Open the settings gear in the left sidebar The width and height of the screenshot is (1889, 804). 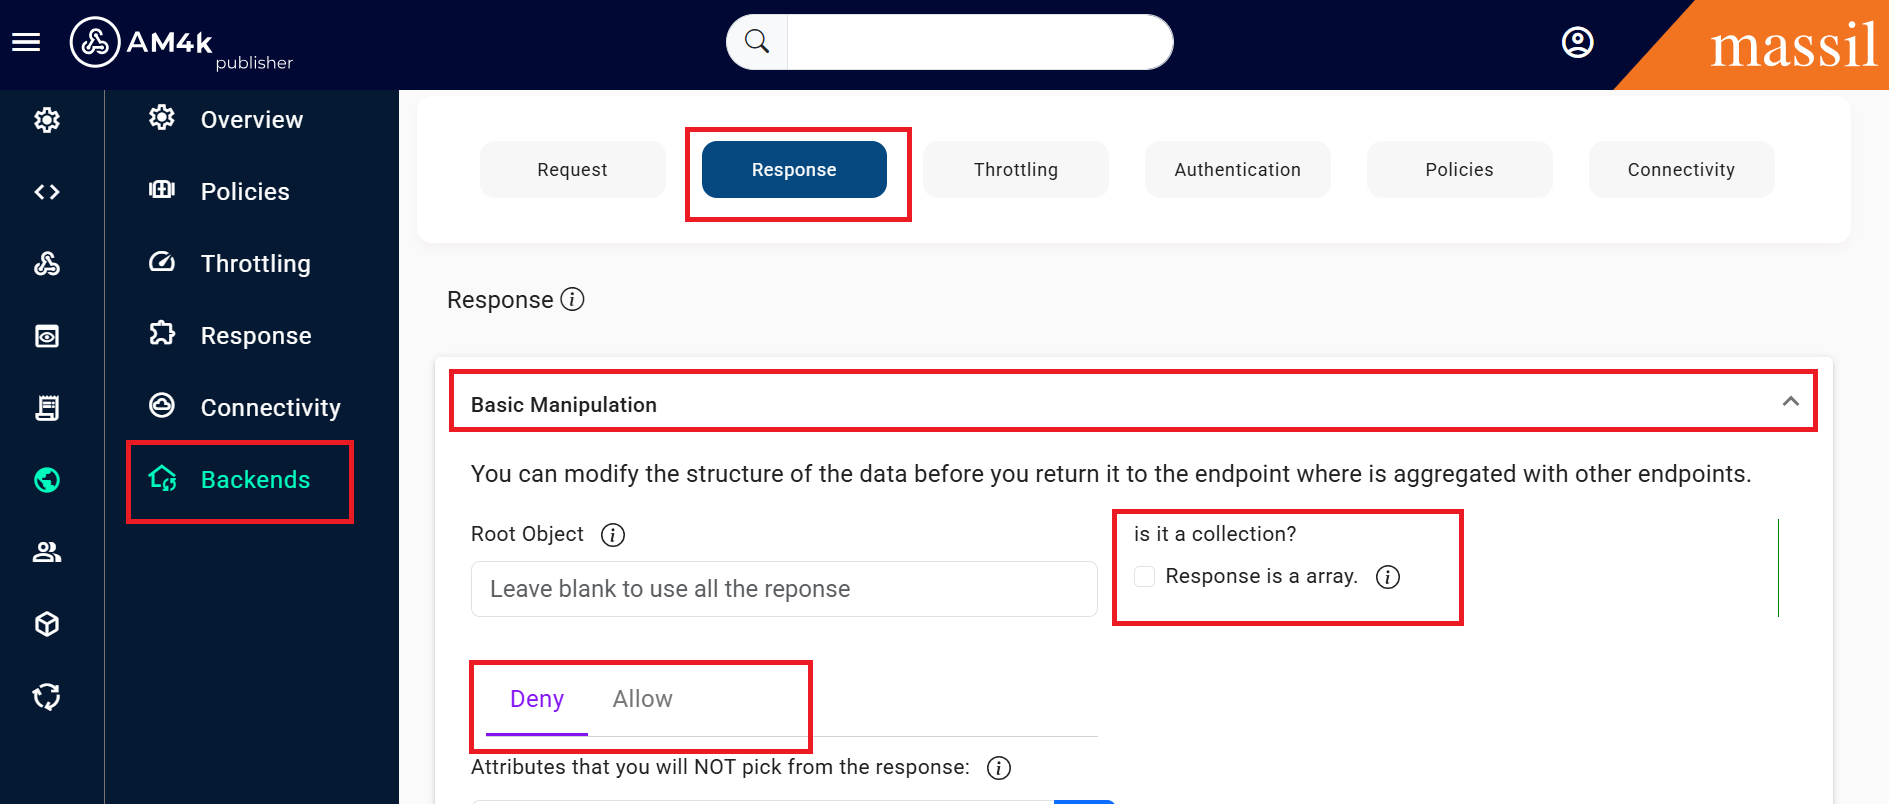click(46, 119)
